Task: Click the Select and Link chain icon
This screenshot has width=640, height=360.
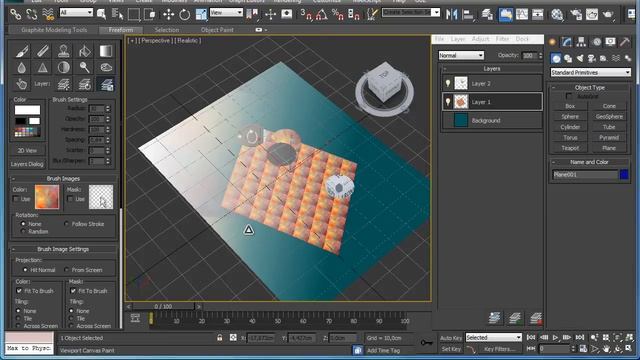Action: point(16,15)
